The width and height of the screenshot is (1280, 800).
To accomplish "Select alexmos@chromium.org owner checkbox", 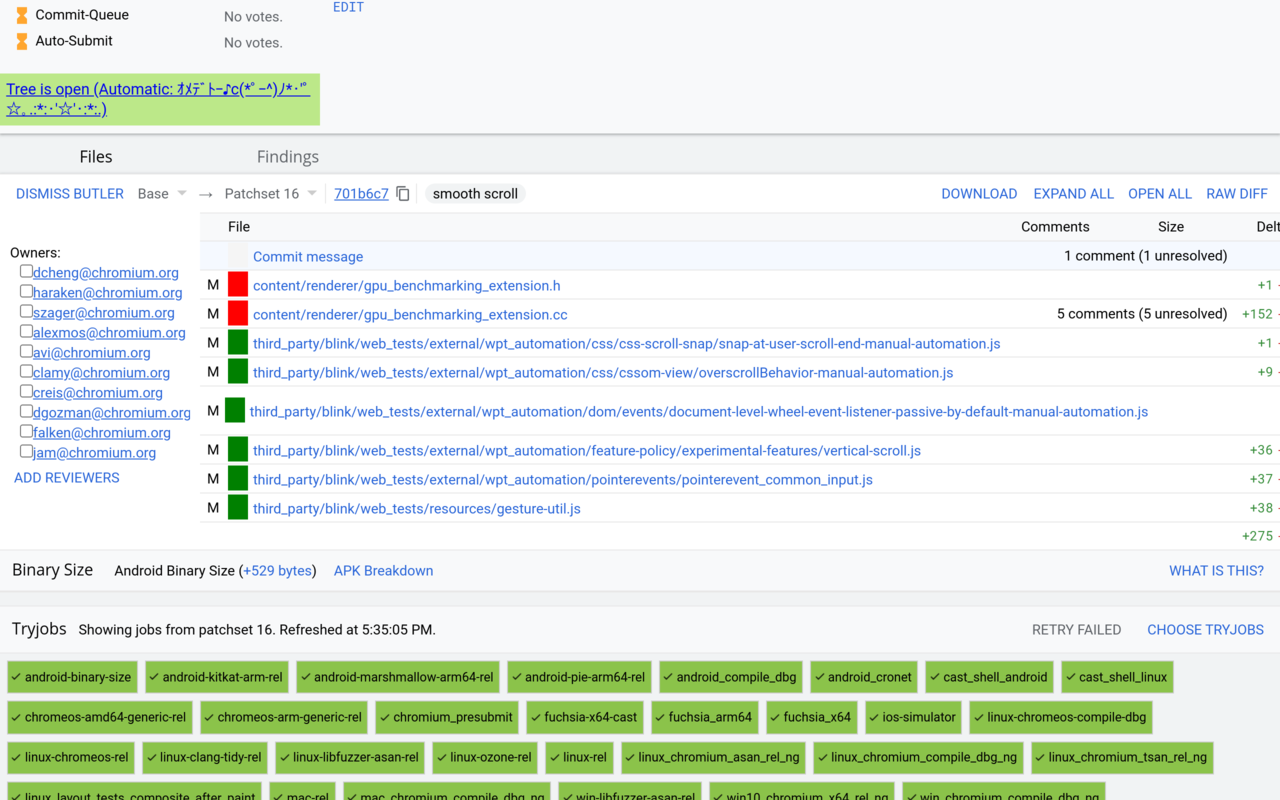I will coord(26,331).
